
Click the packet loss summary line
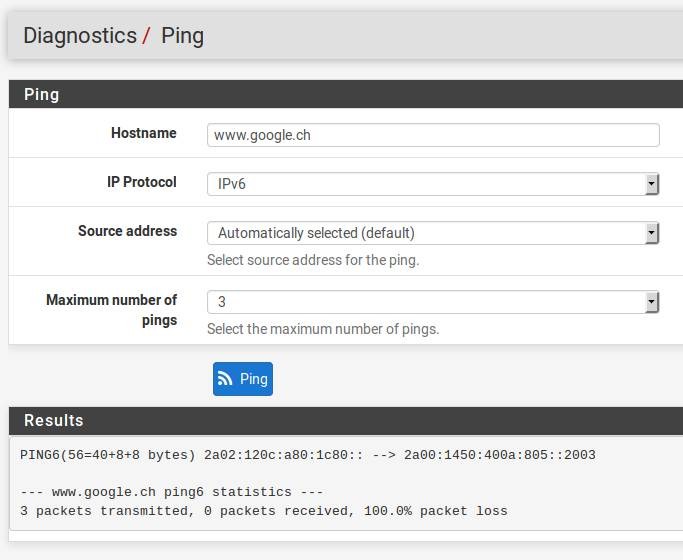[x=263, y=511]
